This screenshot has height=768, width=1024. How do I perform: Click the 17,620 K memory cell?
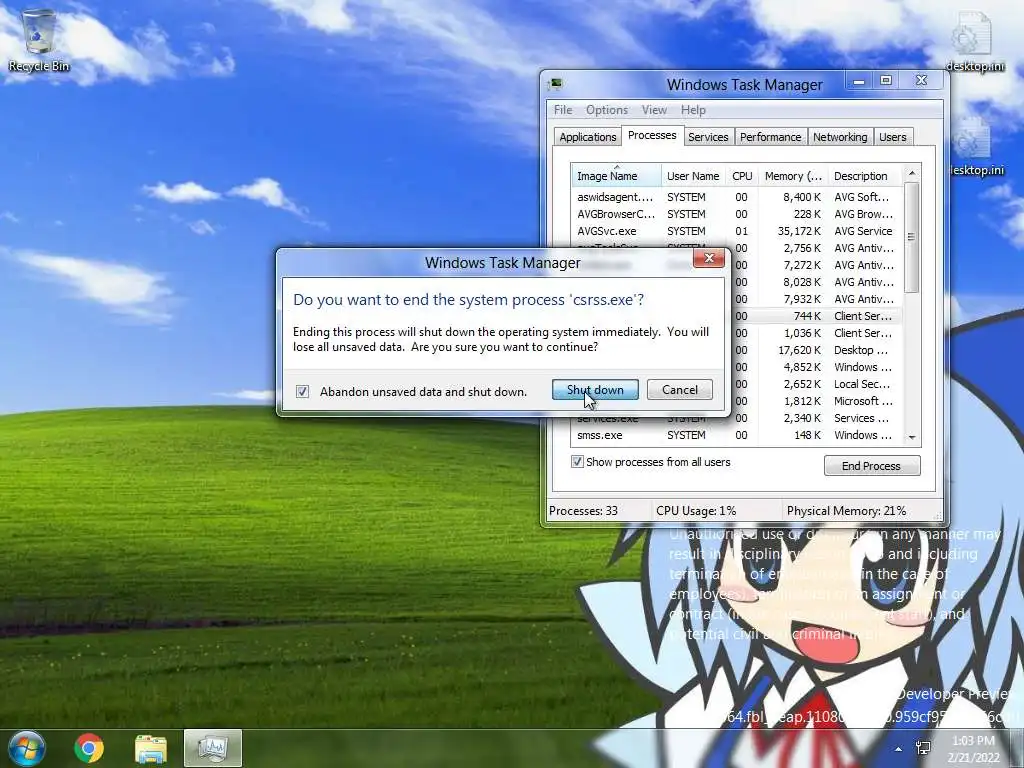pos(799,350)
